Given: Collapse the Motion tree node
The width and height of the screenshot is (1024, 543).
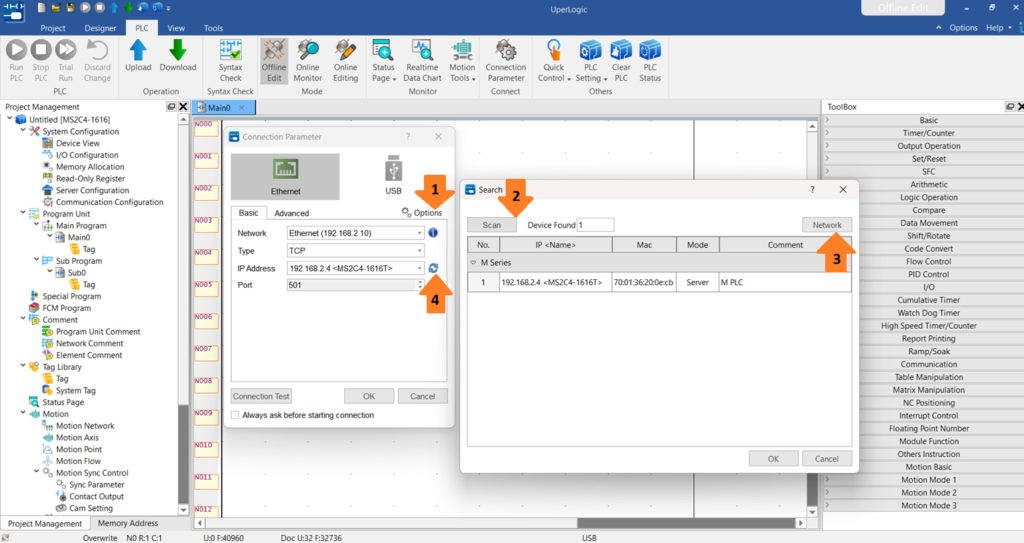Looking at the screenshot, I should [23, 413].
